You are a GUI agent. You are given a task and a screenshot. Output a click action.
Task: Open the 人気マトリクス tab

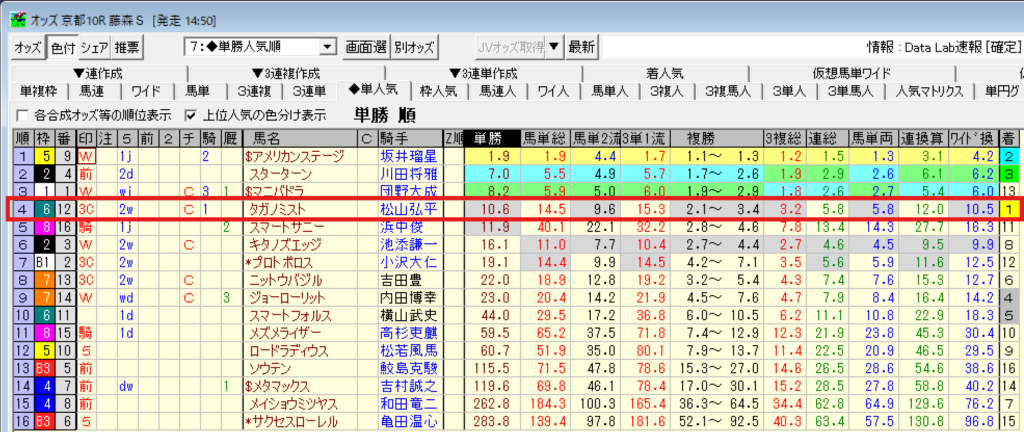coord(929,91)
